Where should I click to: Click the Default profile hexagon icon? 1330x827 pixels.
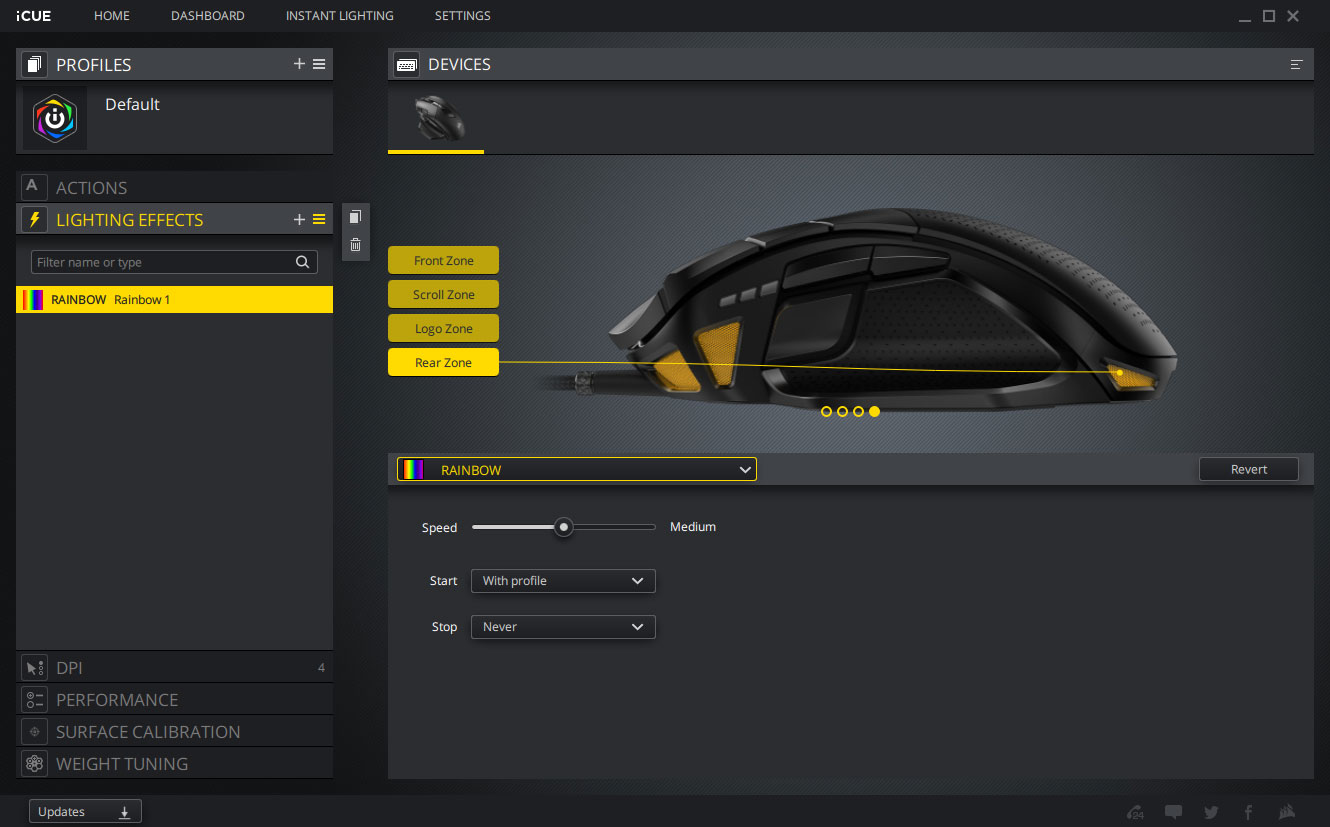54,118
